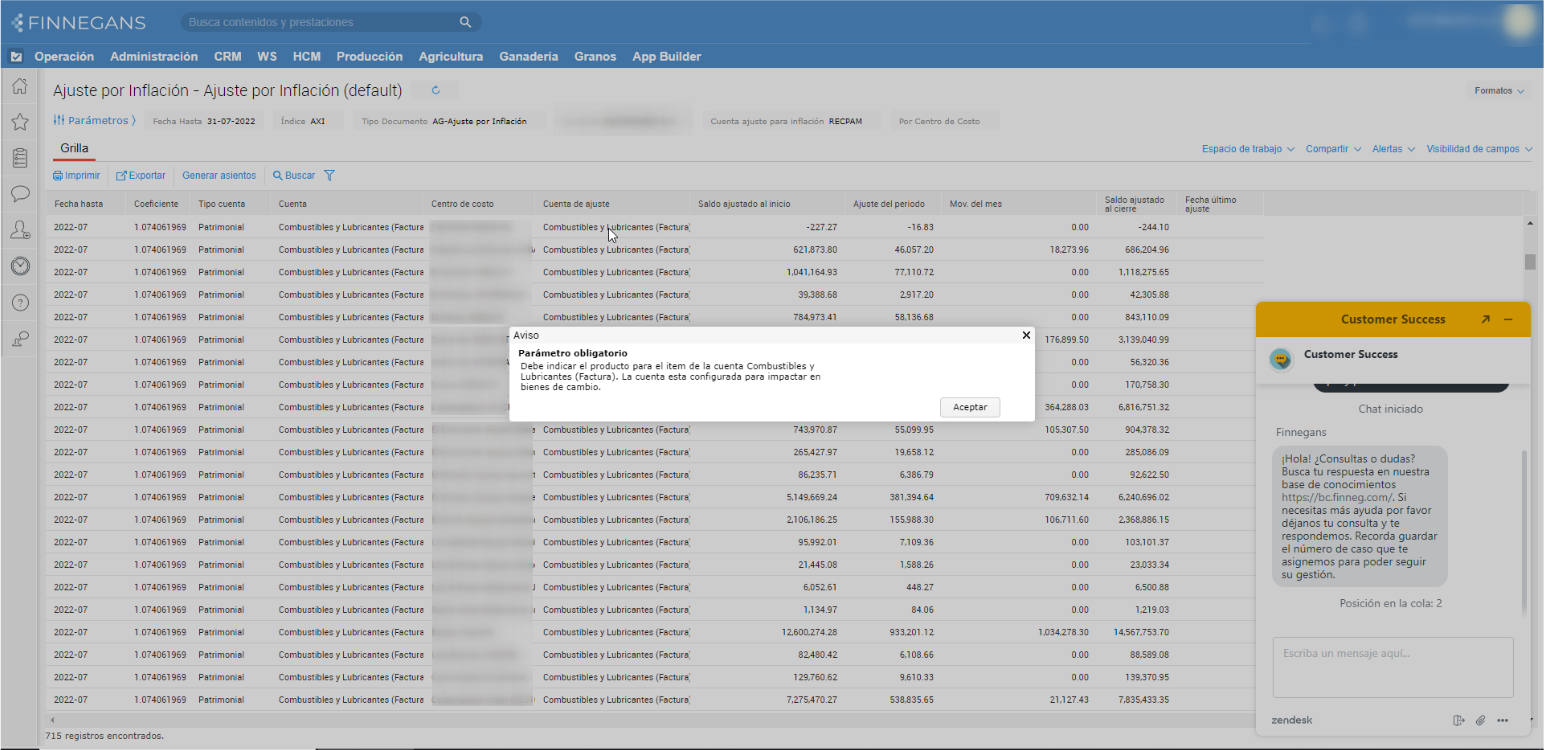1545x750 pixels.
Task: Click the filter funnel icon beside Buscar
Action: (329, 176)
